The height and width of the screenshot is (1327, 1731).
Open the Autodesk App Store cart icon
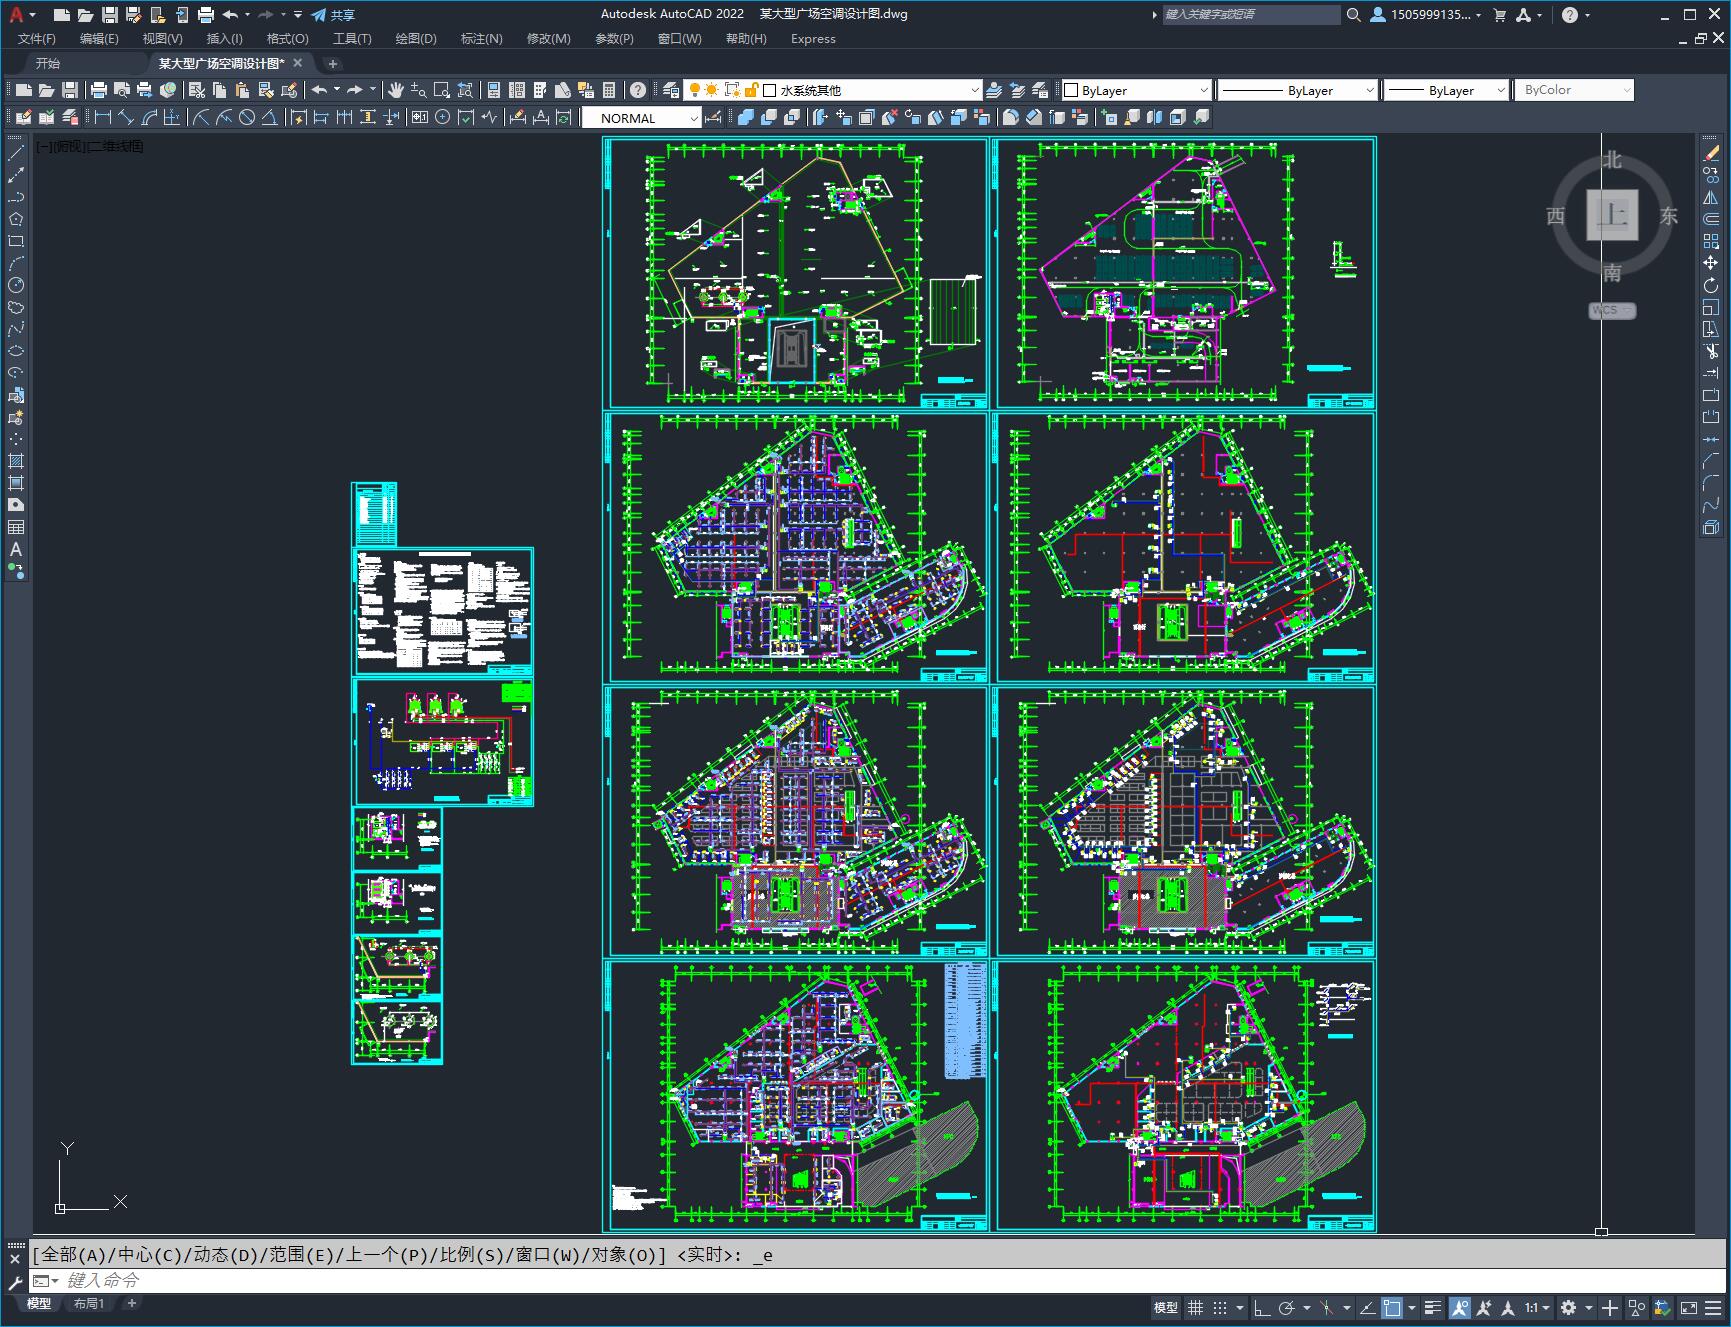(x=1499, y=15)
